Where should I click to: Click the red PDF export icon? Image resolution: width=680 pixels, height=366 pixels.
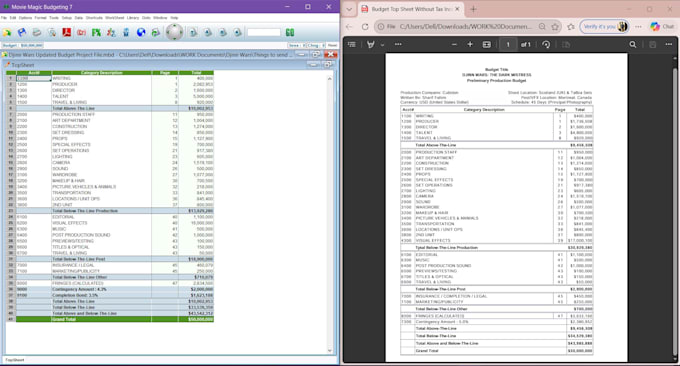tap(66, 32)
